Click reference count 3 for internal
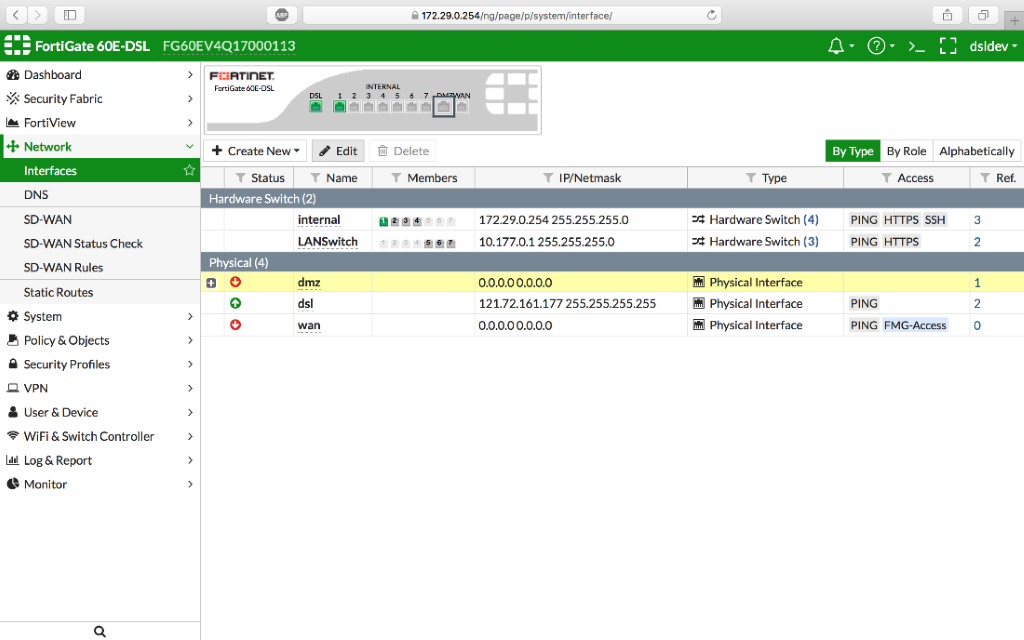Image resolution: width=1024 pixels, height=640 pixels. point(977,220)
